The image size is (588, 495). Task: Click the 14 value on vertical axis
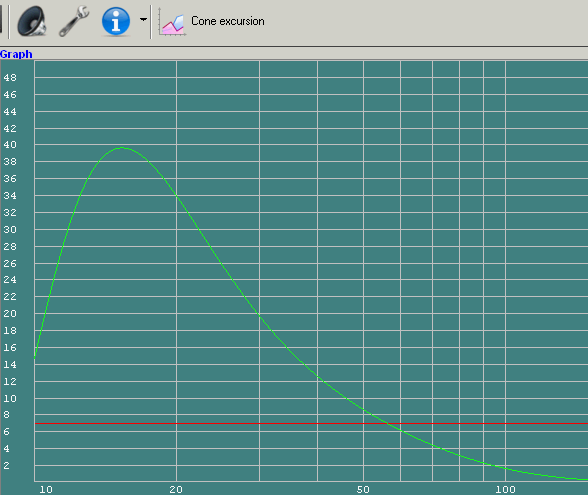[10, 364]
